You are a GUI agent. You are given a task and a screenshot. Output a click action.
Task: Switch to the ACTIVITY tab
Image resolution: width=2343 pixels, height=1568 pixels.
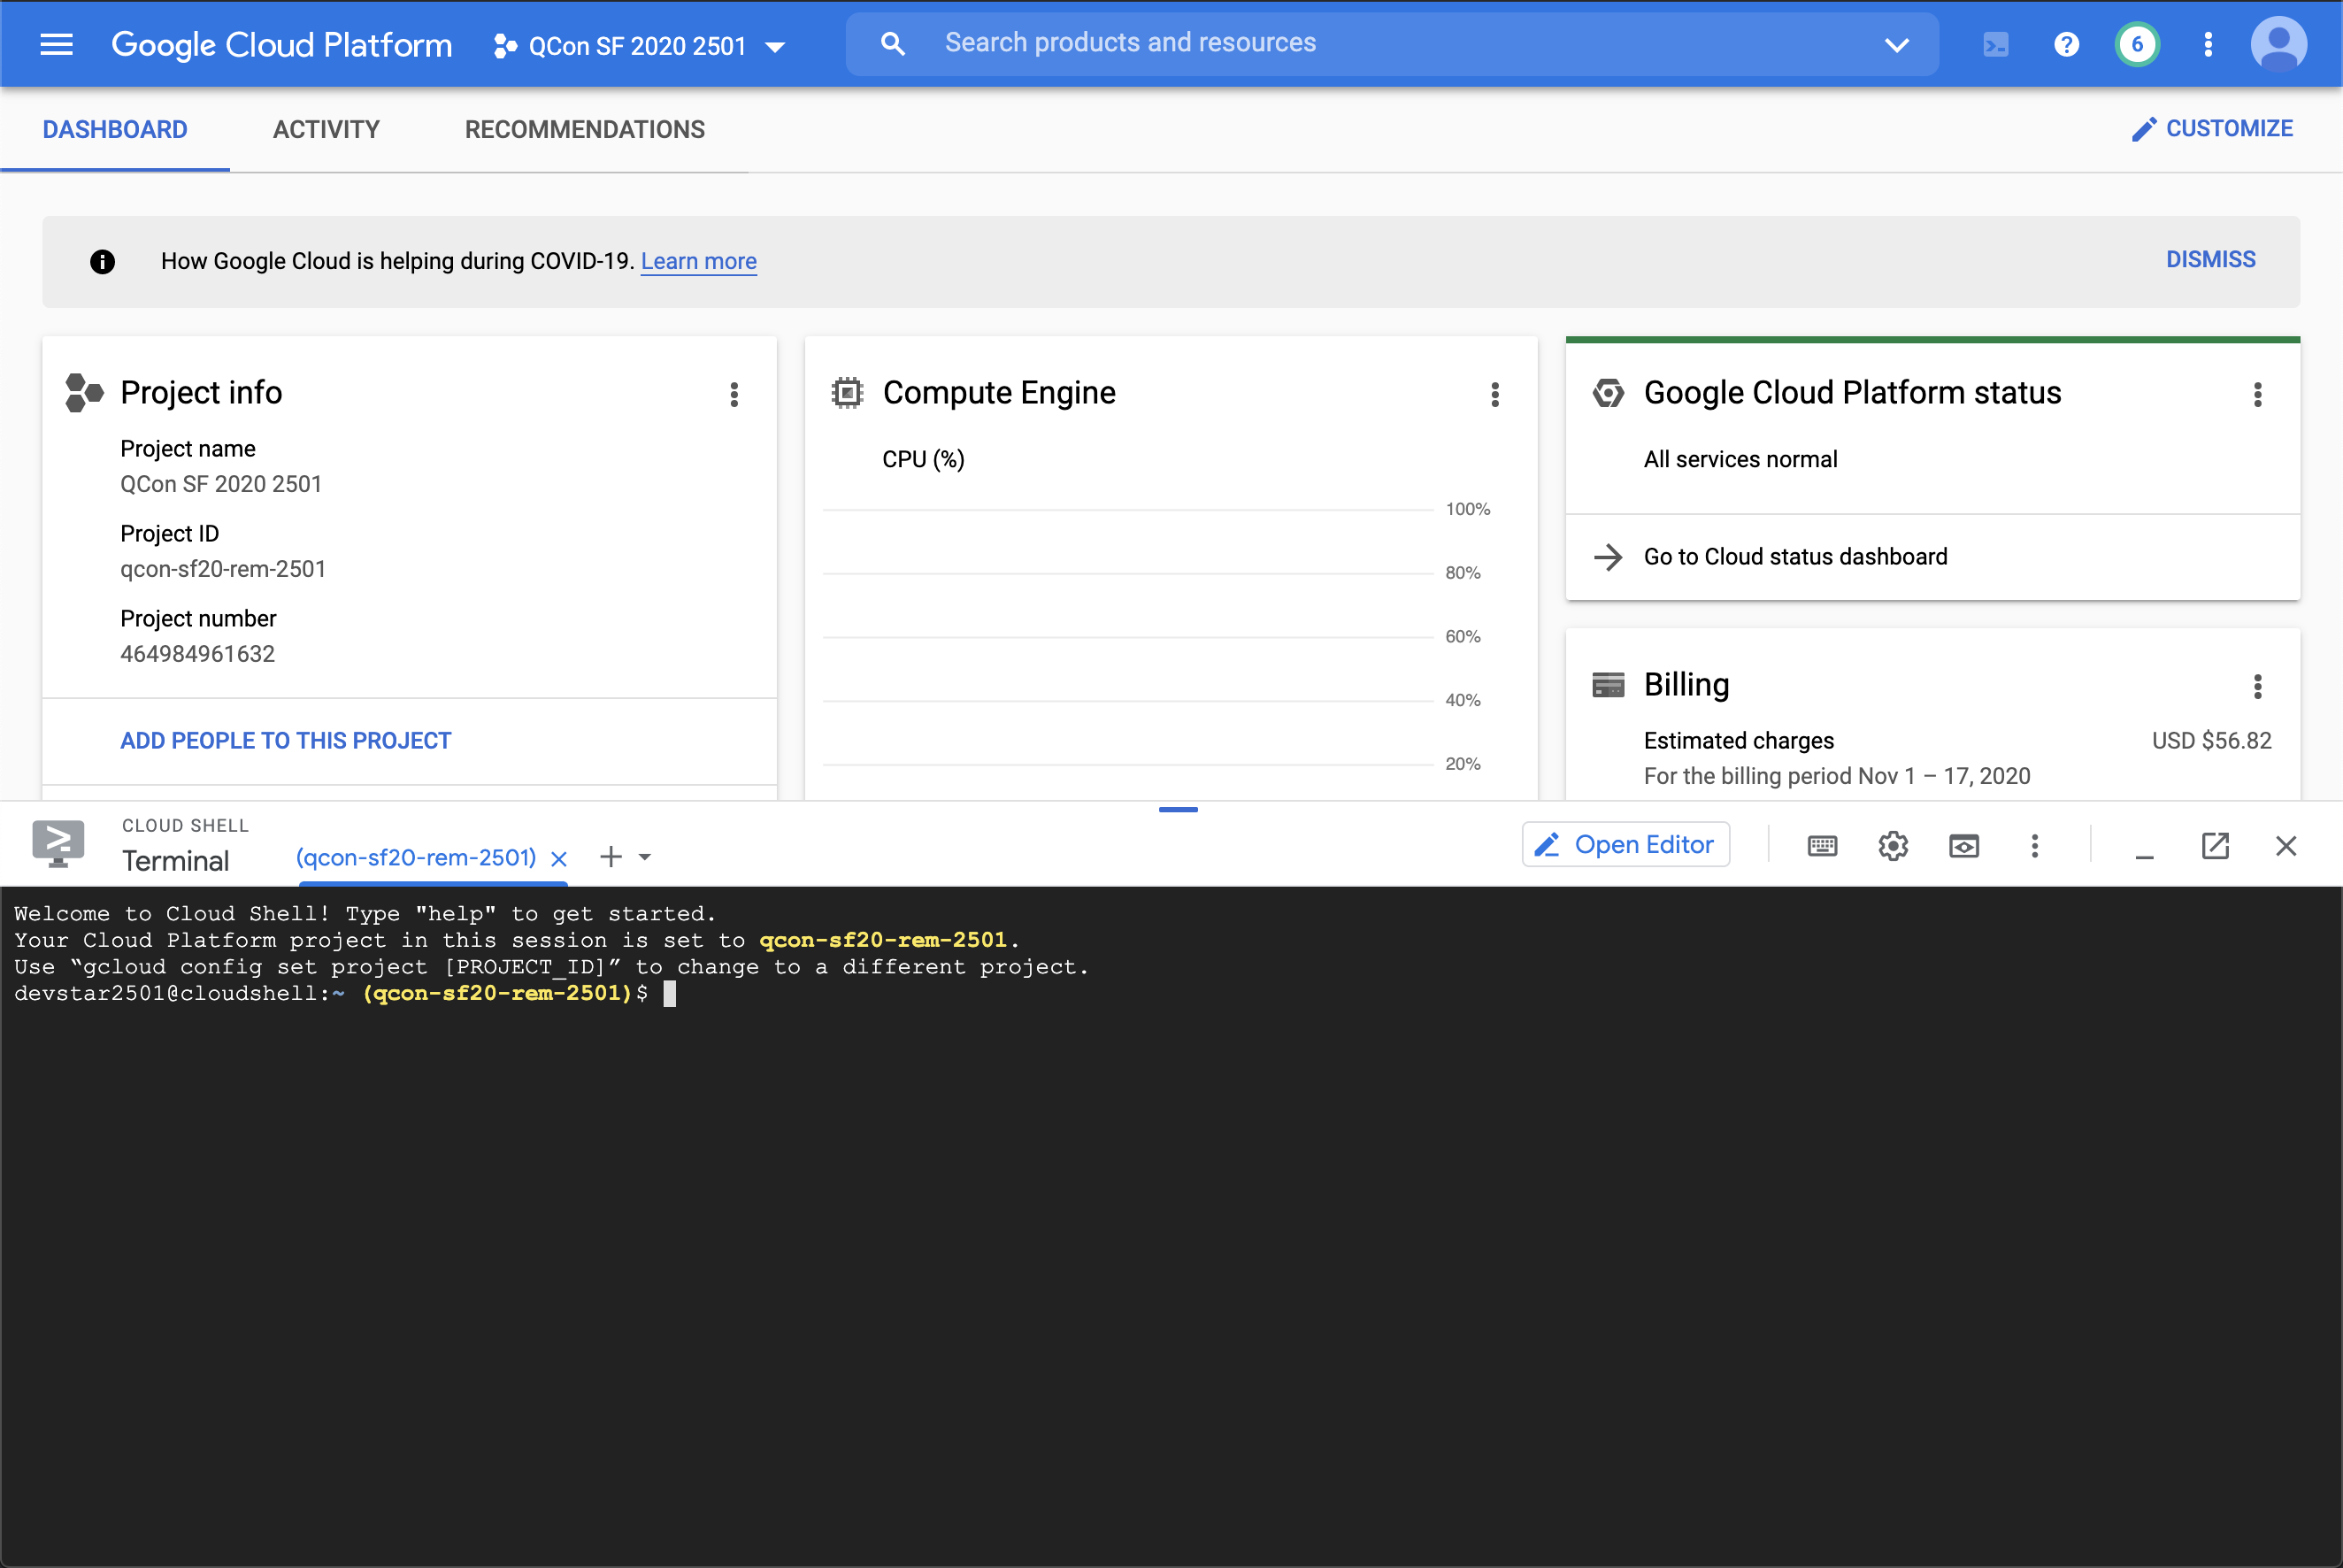(x=326, y=130)
